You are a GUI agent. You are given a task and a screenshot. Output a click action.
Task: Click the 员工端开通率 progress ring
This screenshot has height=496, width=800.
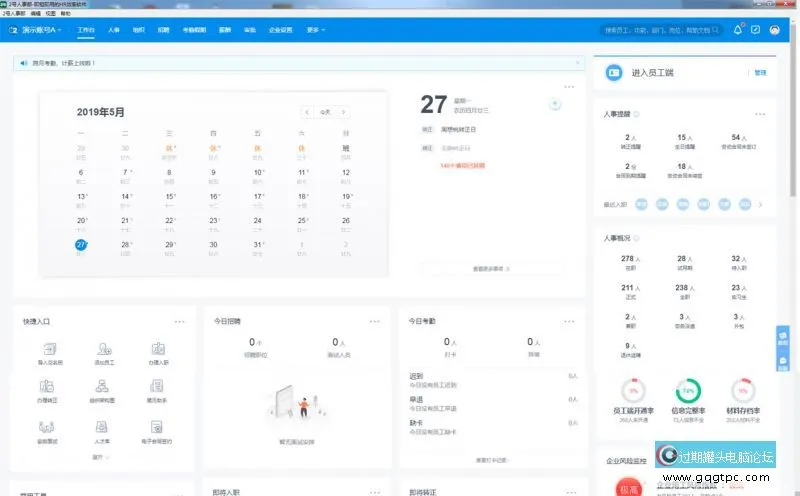coord(633,391)
